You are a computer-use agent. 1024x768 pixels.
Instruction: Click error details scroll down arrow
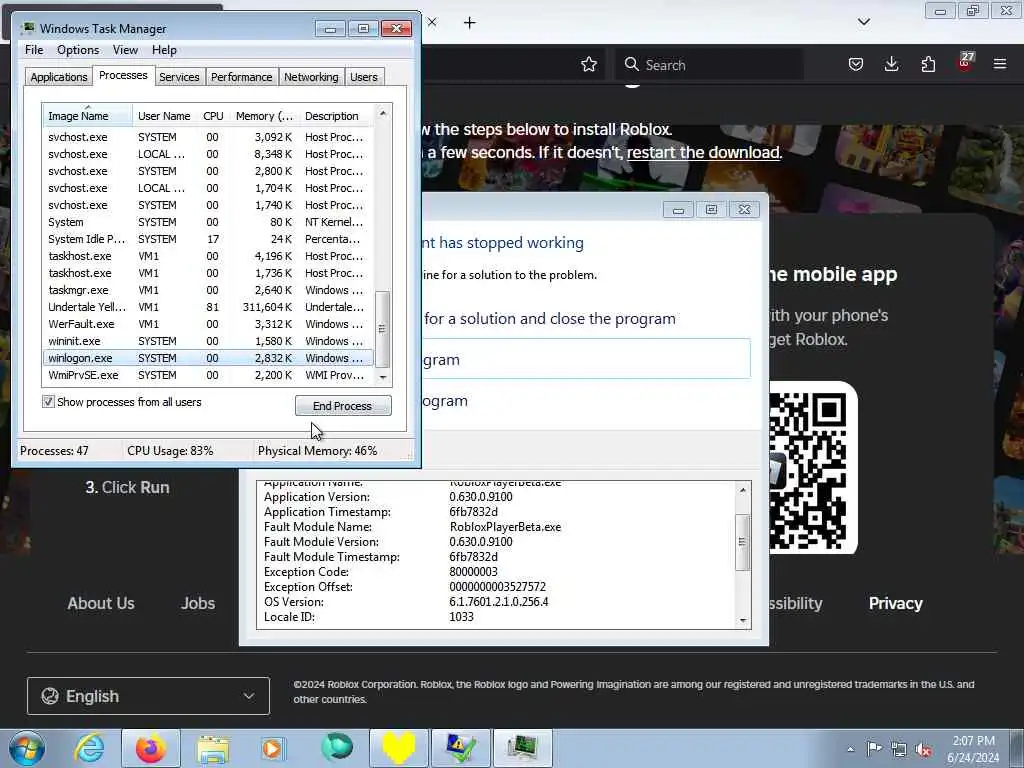tap(743, 621)
